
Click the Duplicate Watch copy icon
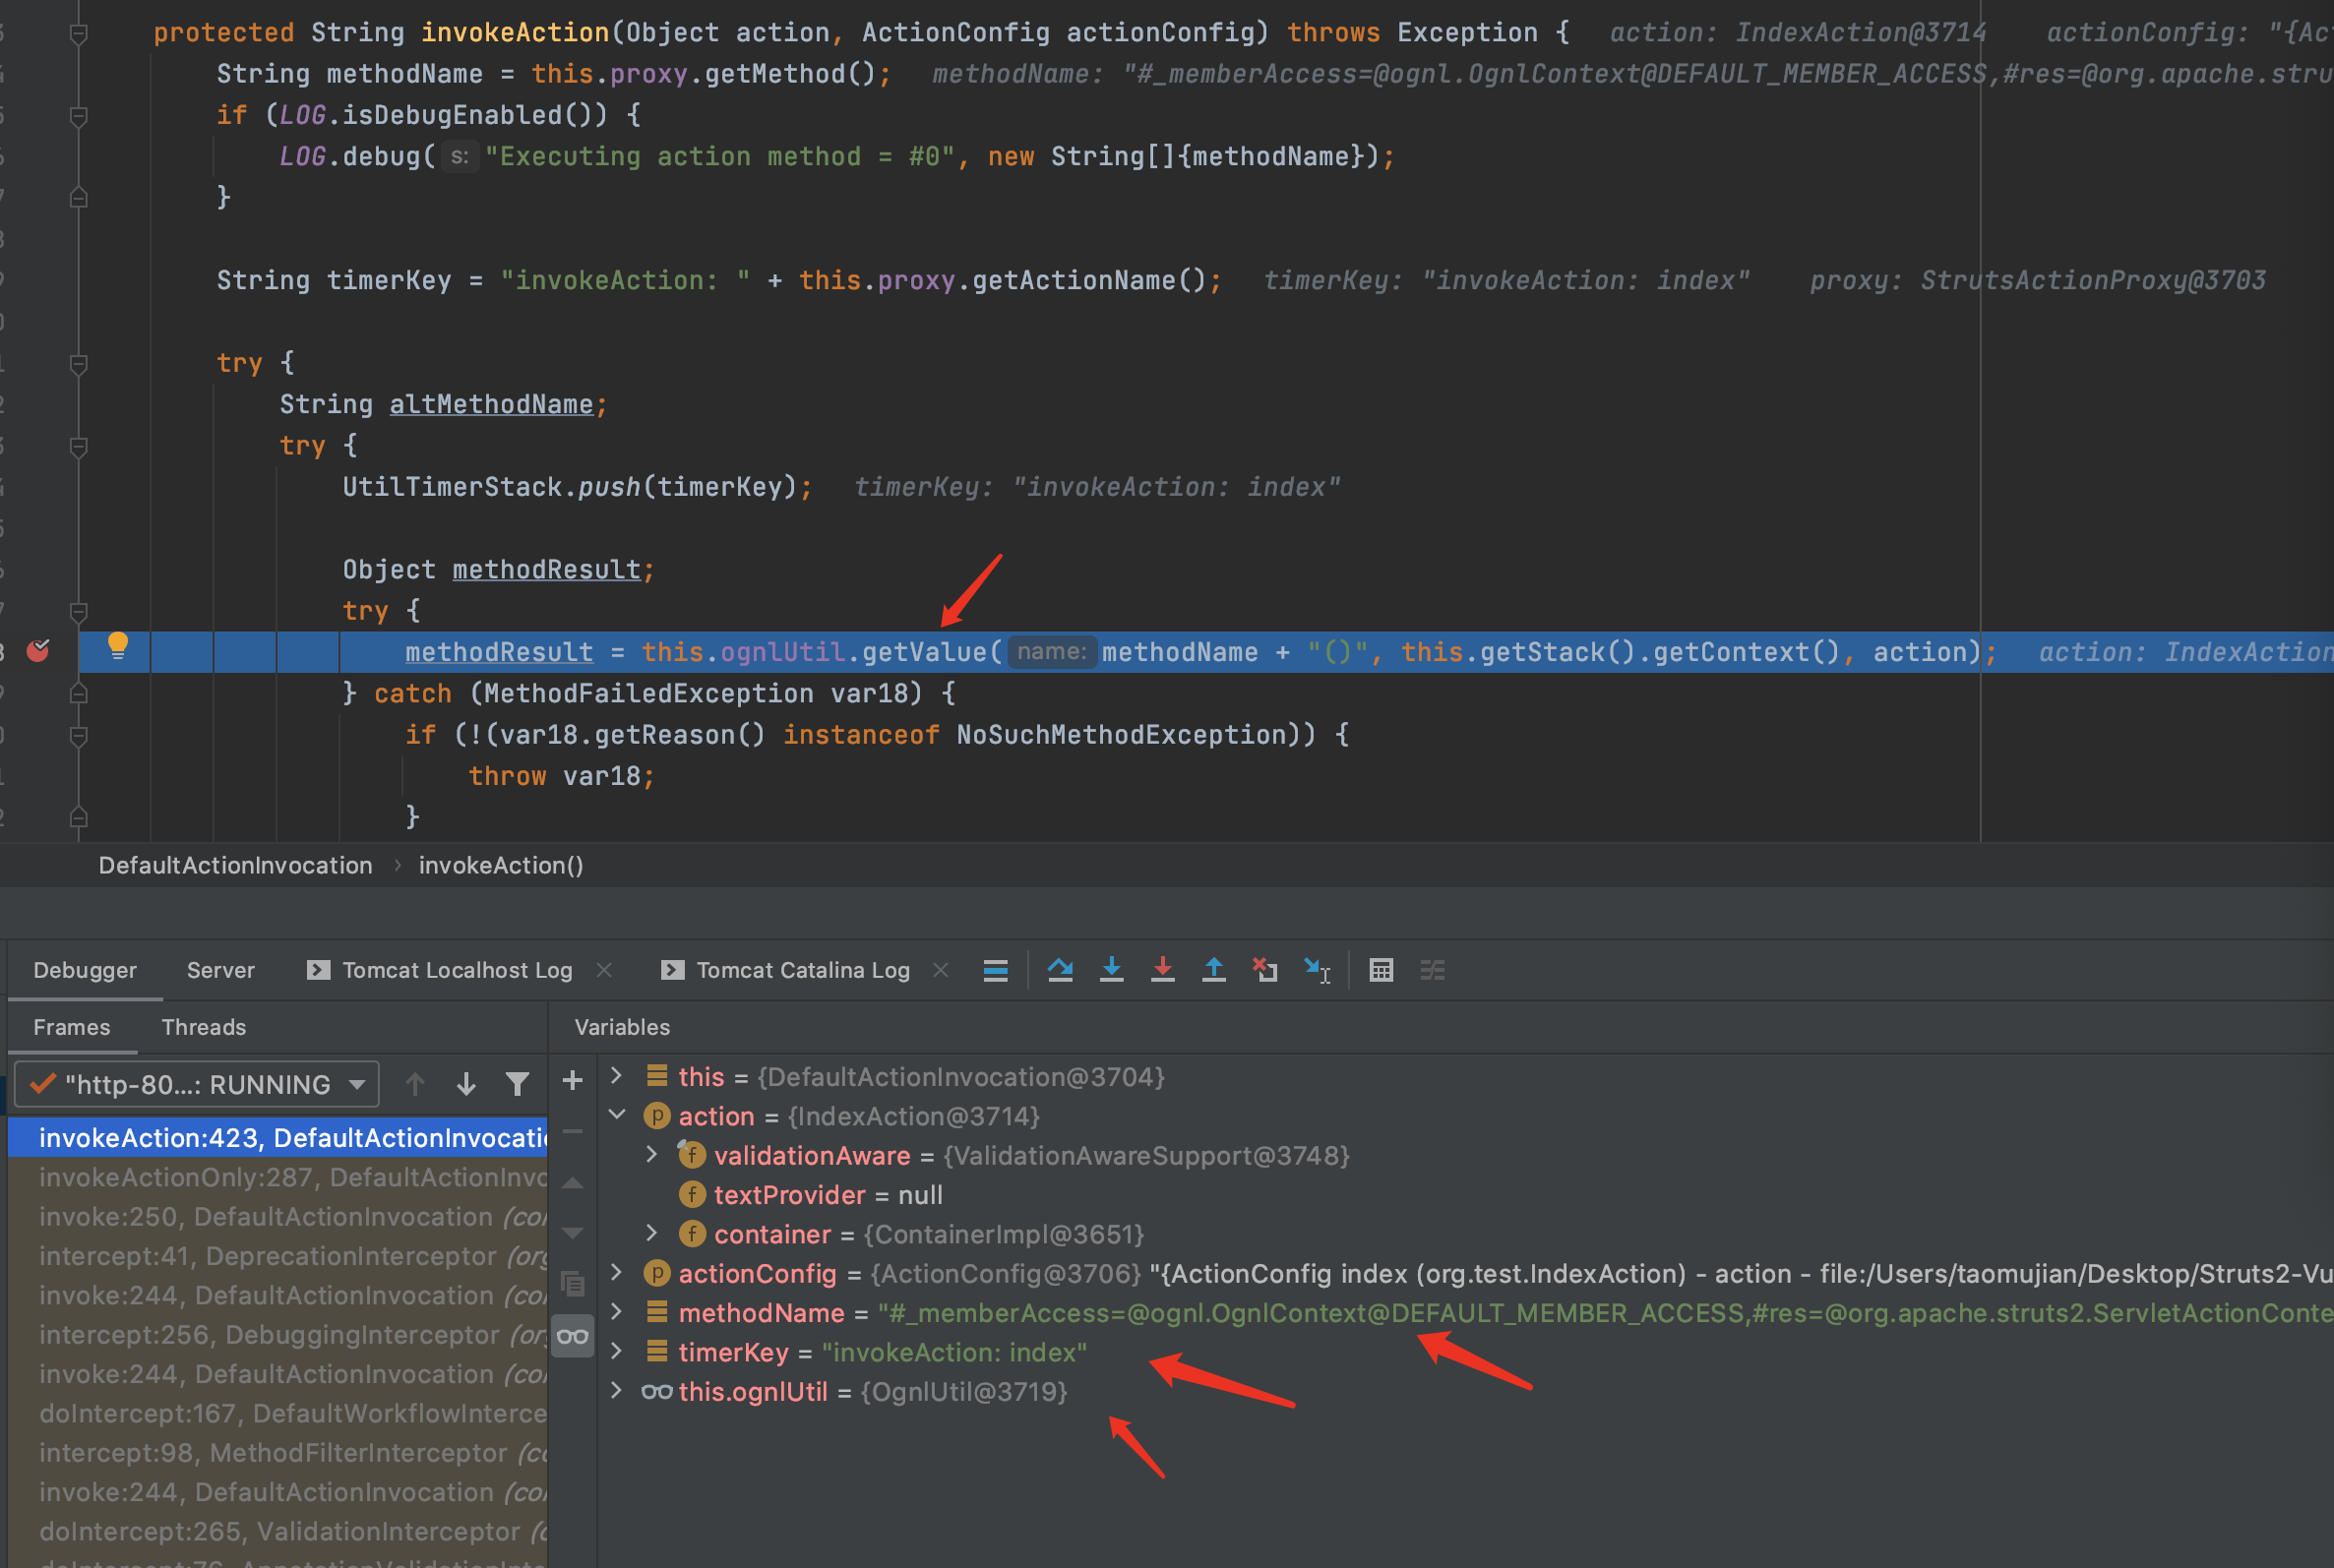pos(573,1283)
